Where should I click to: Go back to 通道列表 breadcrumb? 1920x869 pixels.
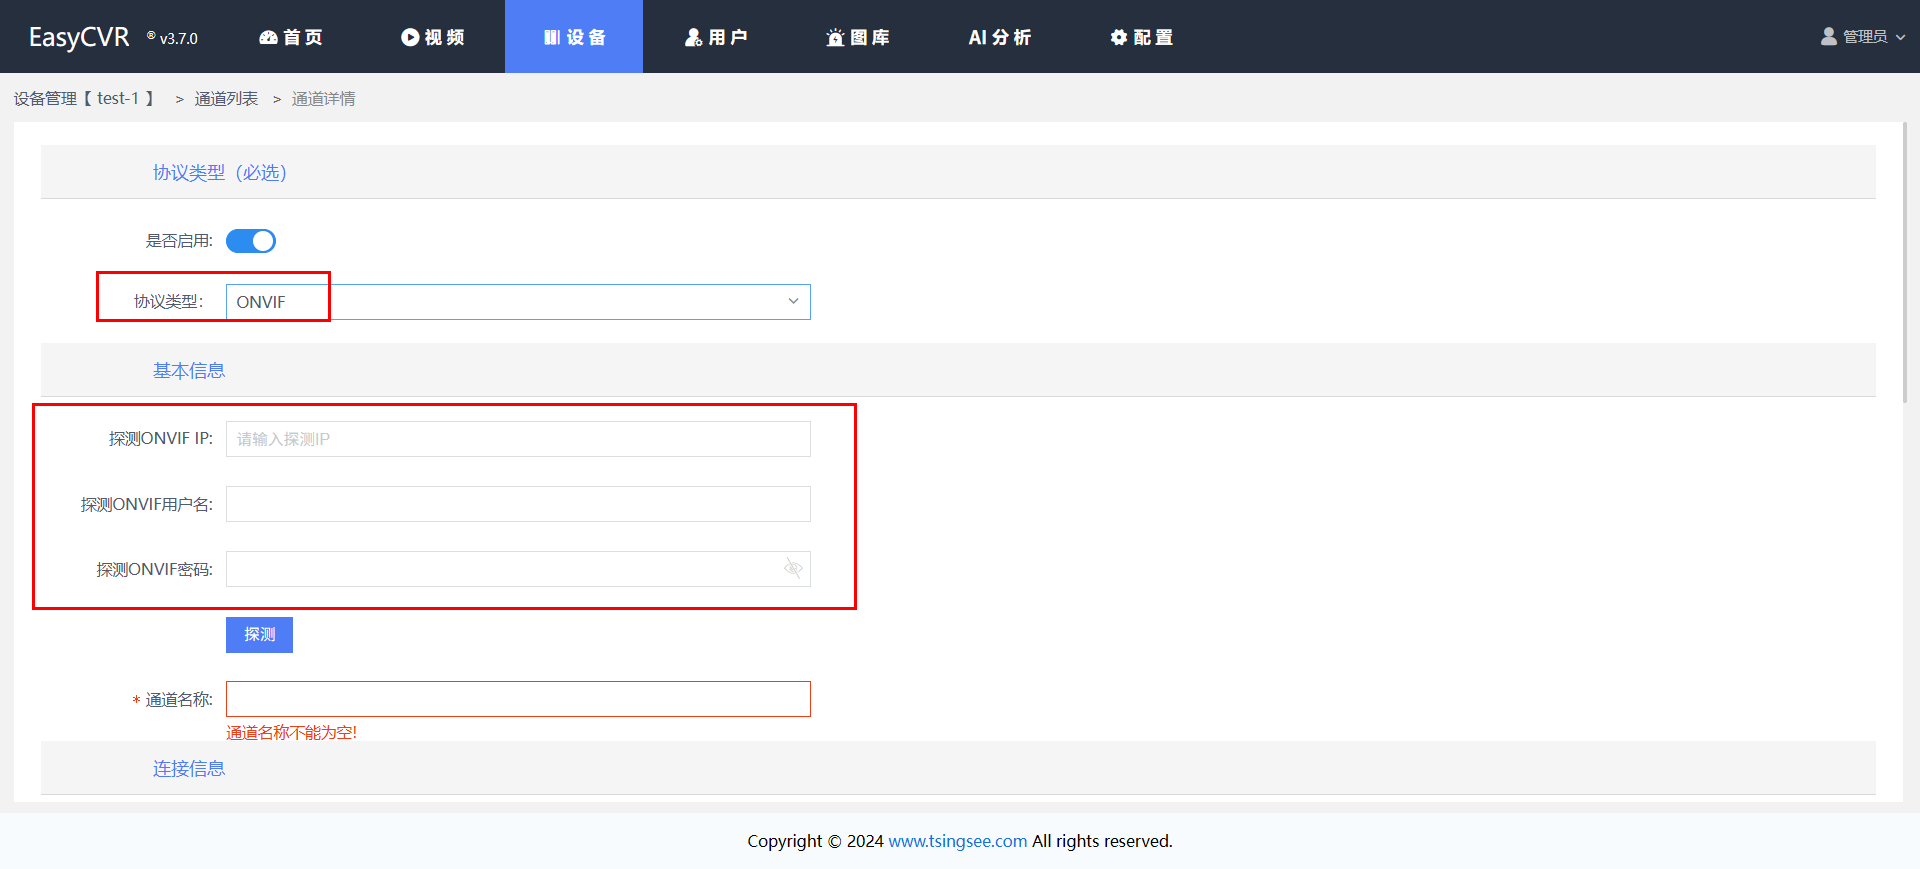[226, 99]
